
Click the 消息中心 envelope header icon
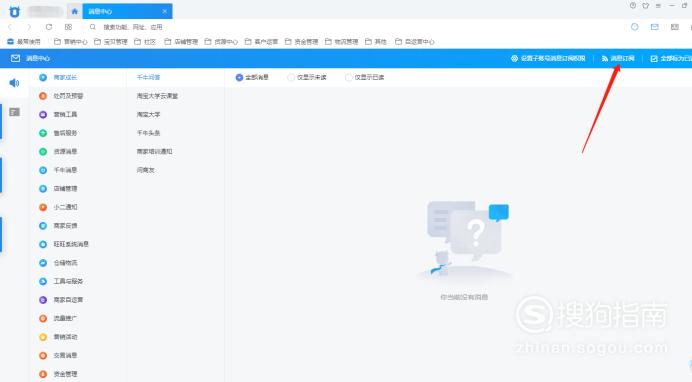click(x=15, y=58)
